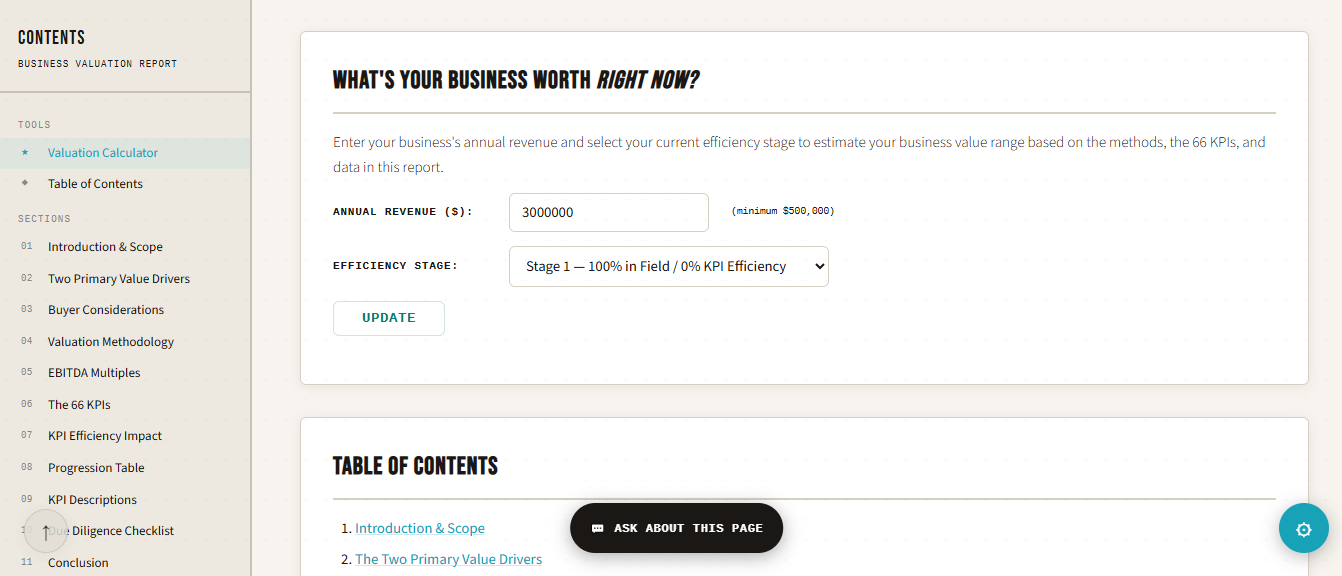Click the chat icon in Ask About This Page
This screenshot has height=576, width=1342.
pyautogui.click(x=597, y=528)
